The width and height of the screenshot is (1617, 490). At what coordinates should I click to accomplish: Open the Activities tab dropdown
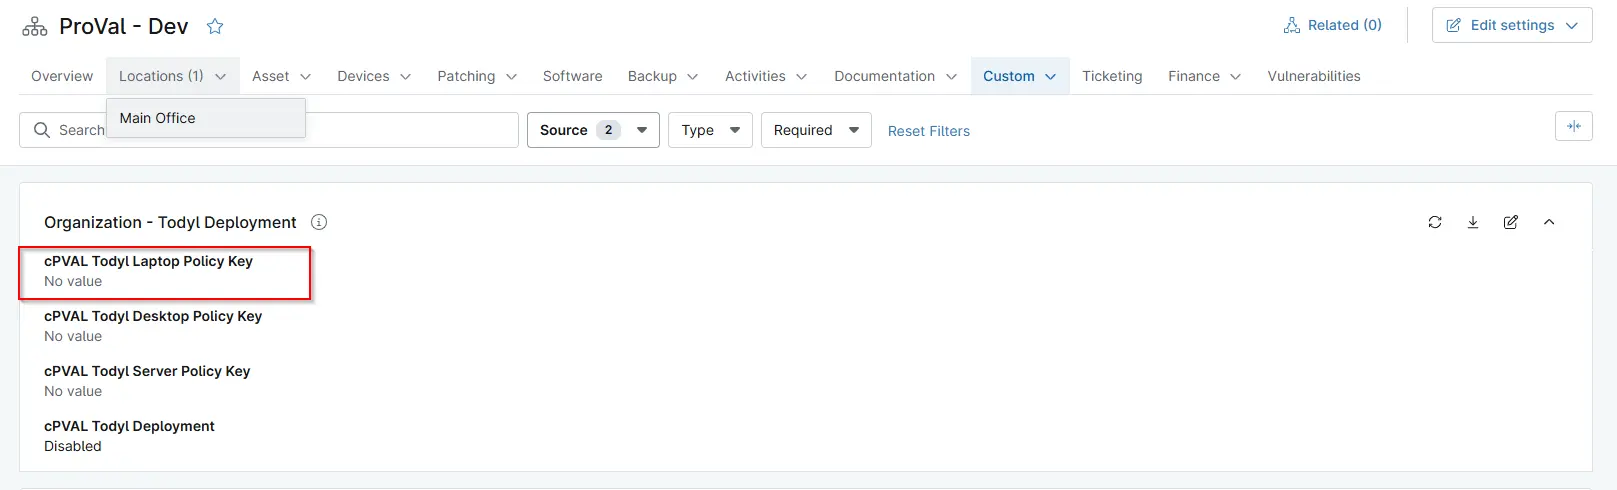(x=766, y=76)
